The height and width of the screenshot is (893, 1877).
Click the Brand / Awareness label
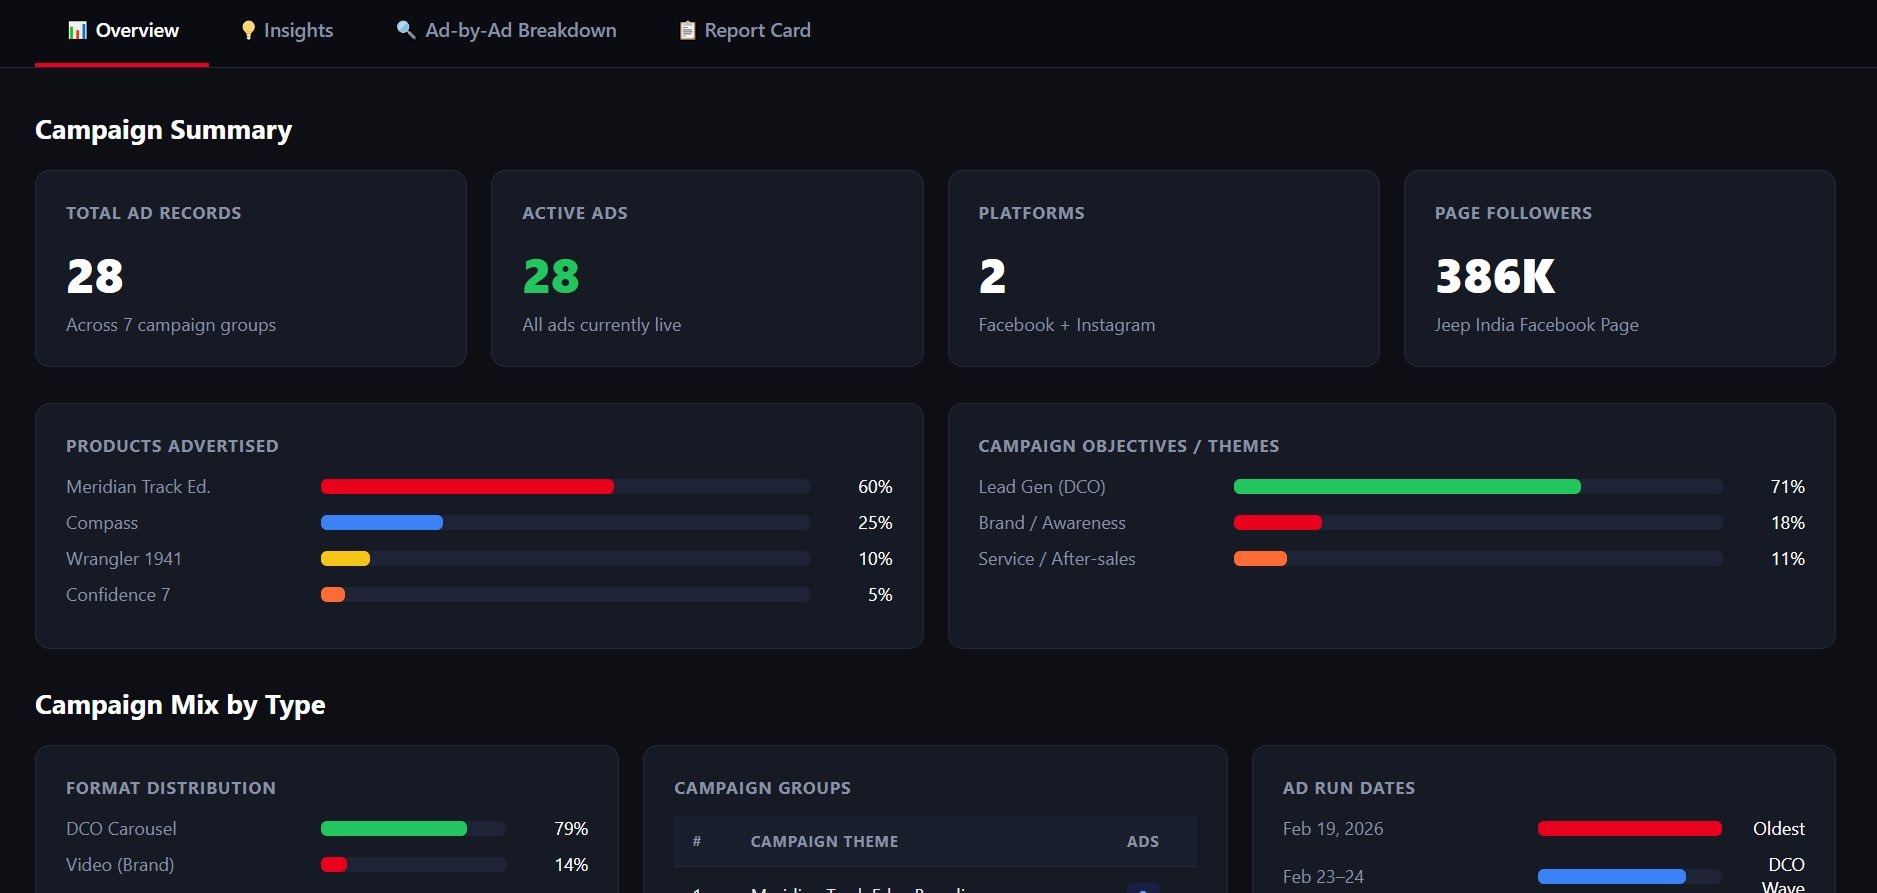(x=1052, y=523)
